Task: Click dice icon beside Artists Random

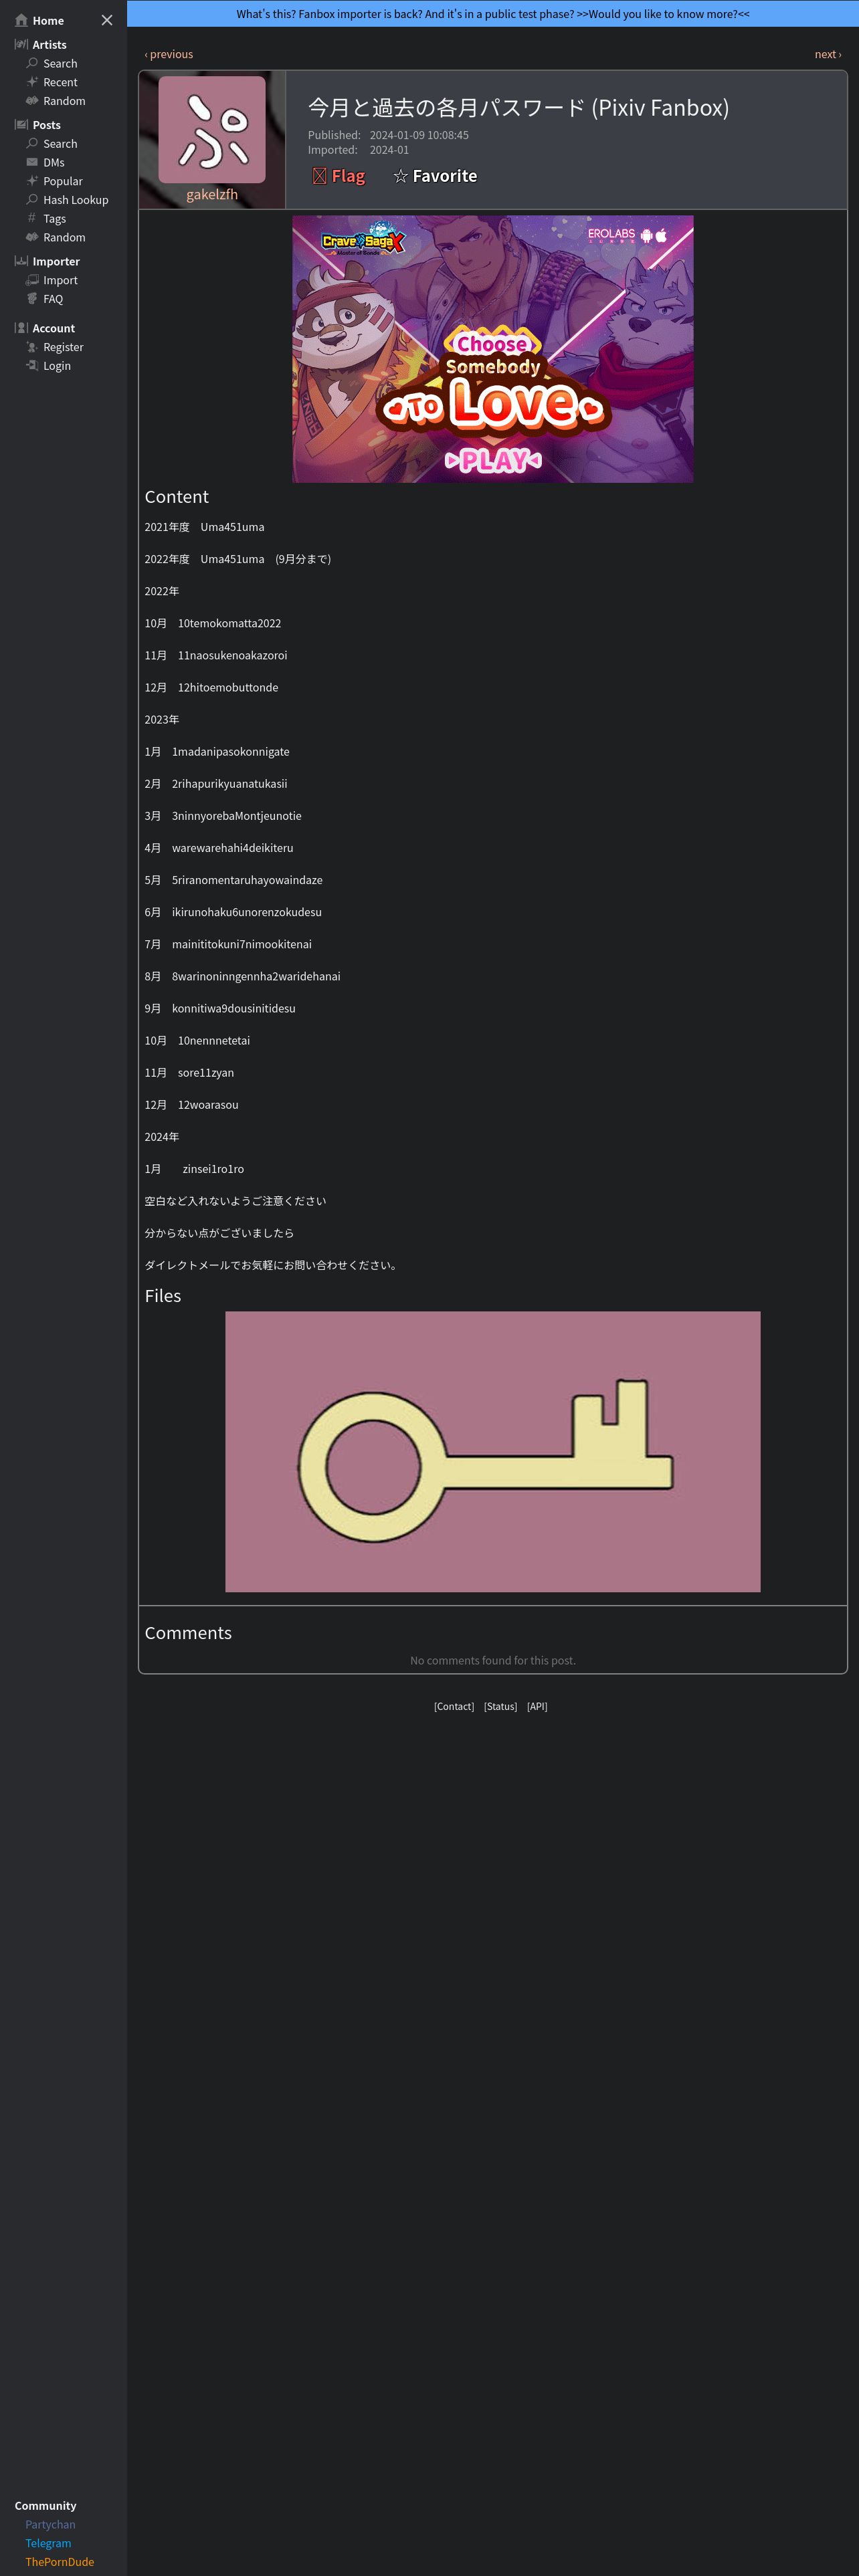Action: (x=32, y=101)
